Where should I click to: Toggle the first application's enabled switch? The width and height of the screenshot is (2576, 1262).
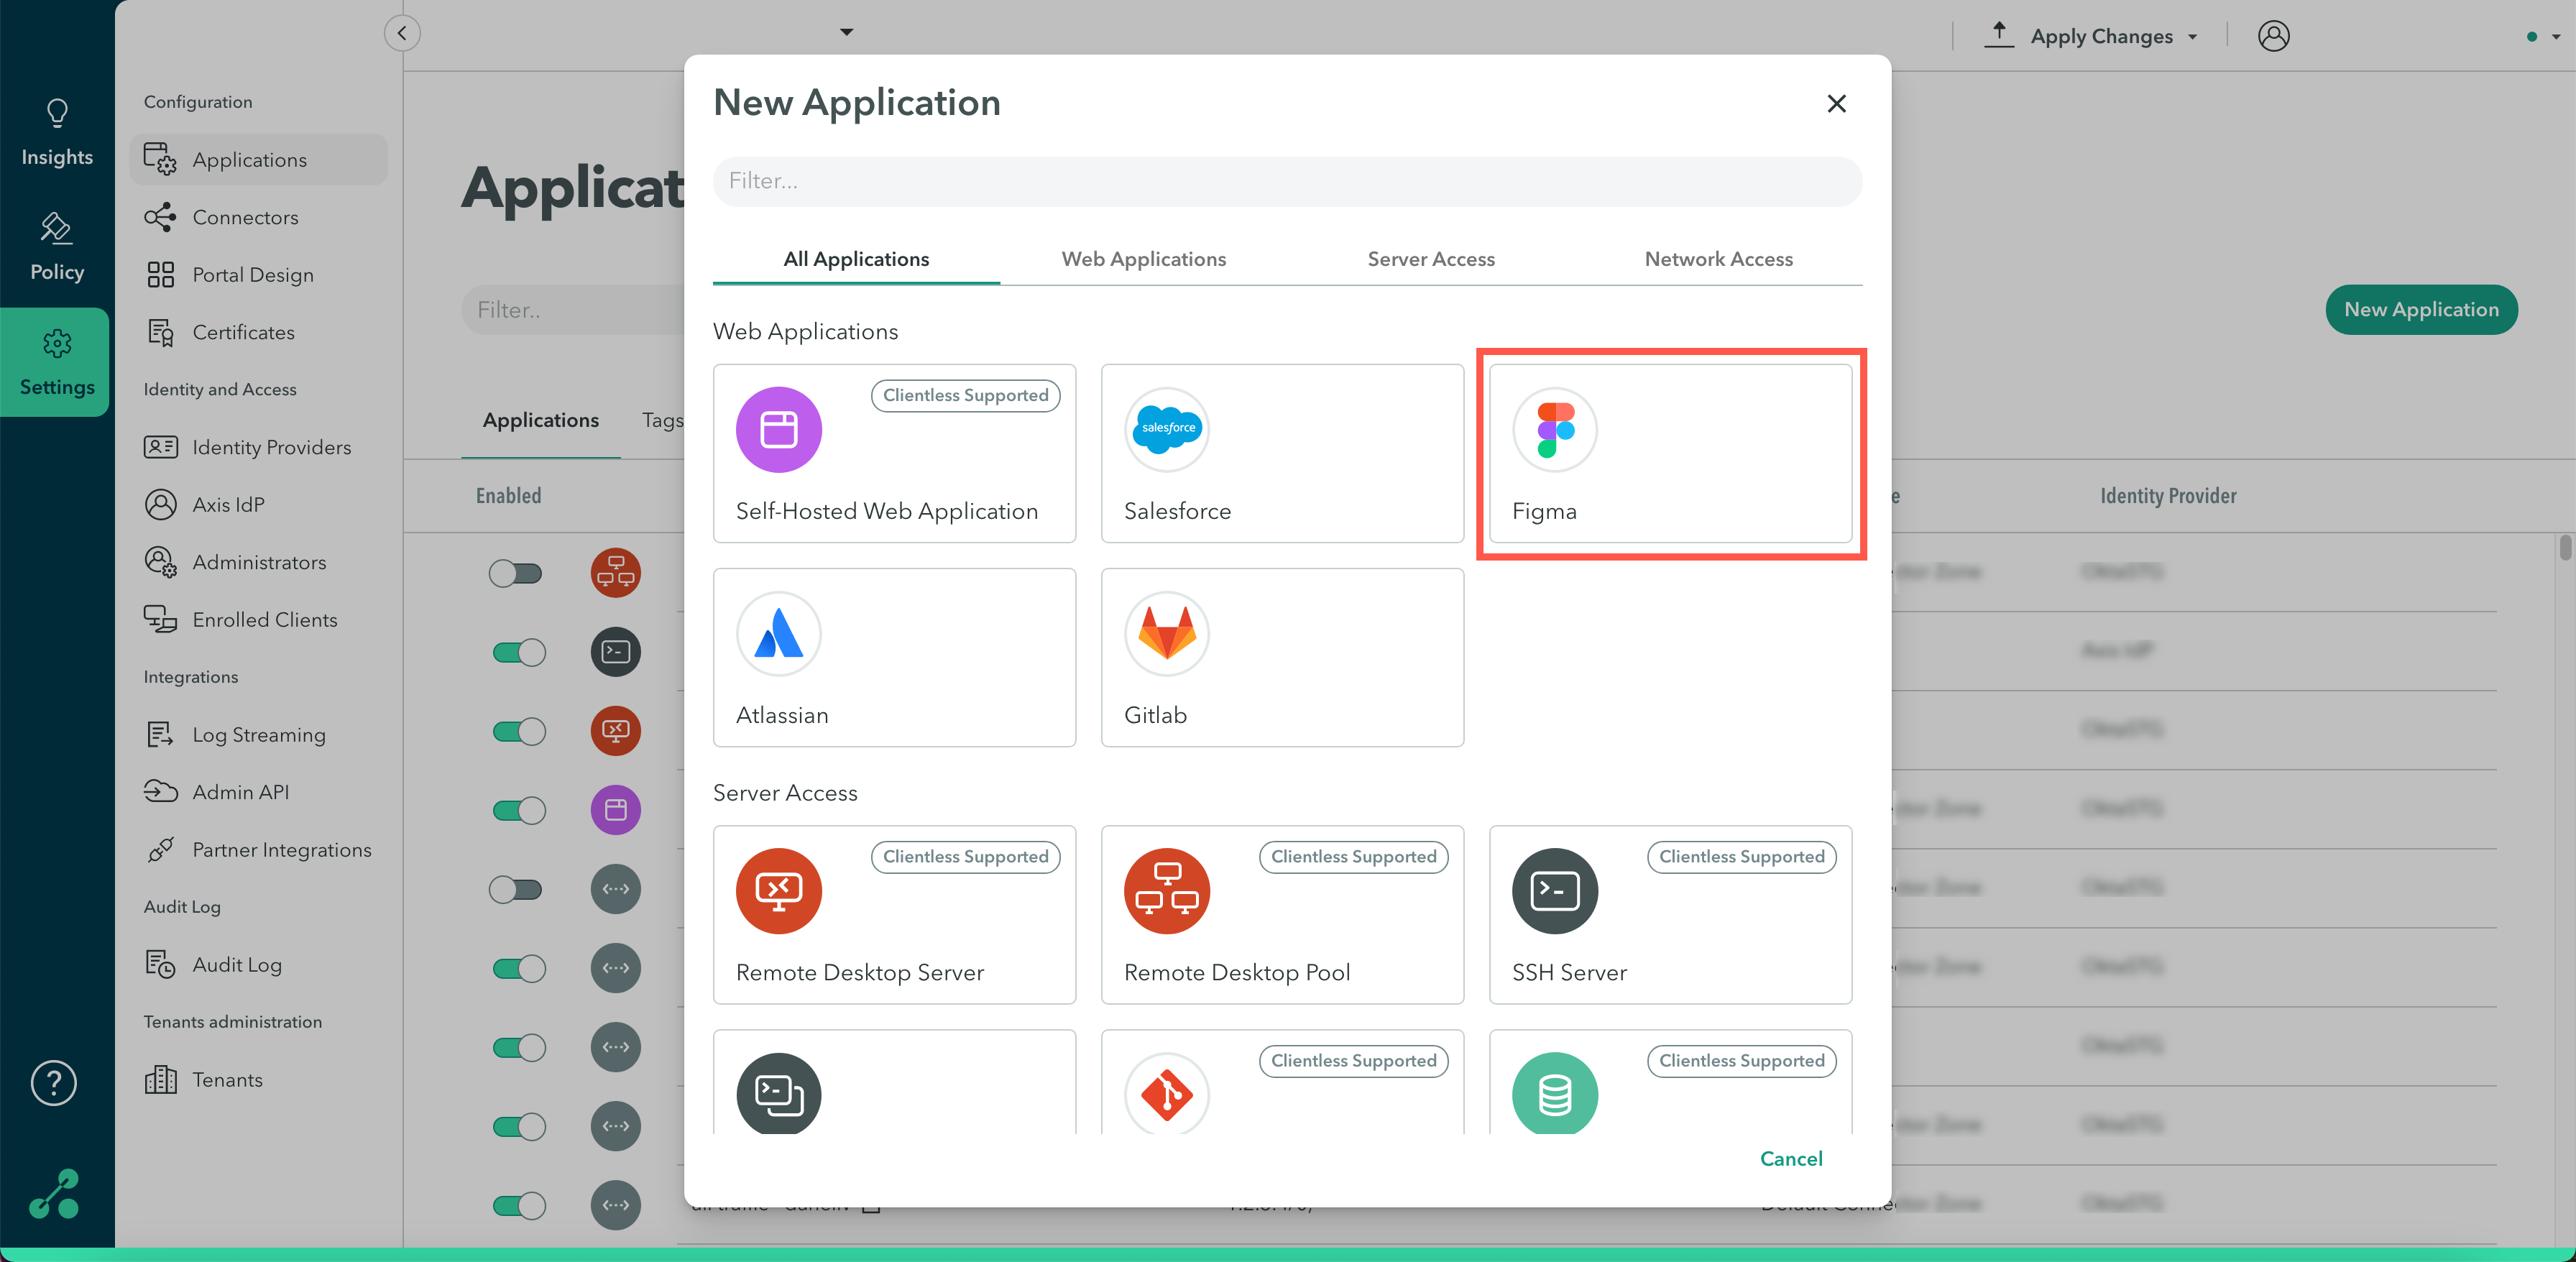[515, 573]
